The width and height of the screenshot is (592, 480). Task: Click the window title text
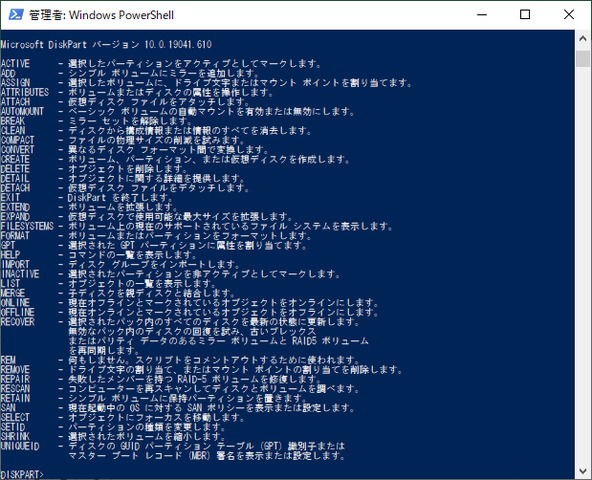point(102,15)
